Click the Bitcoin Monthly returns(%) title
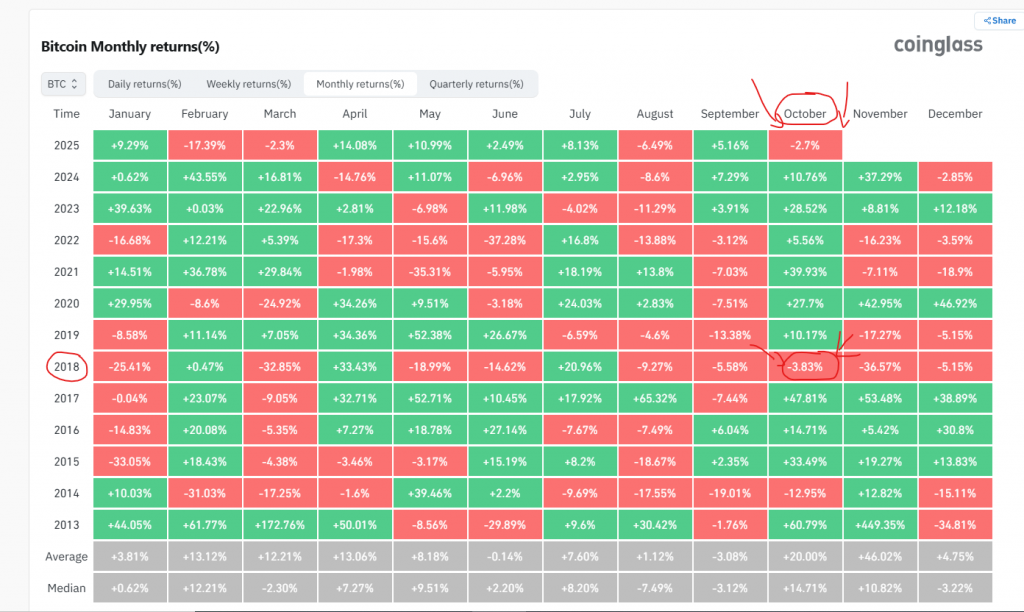This screenshot has width=1024, height=612. [130, 47]
